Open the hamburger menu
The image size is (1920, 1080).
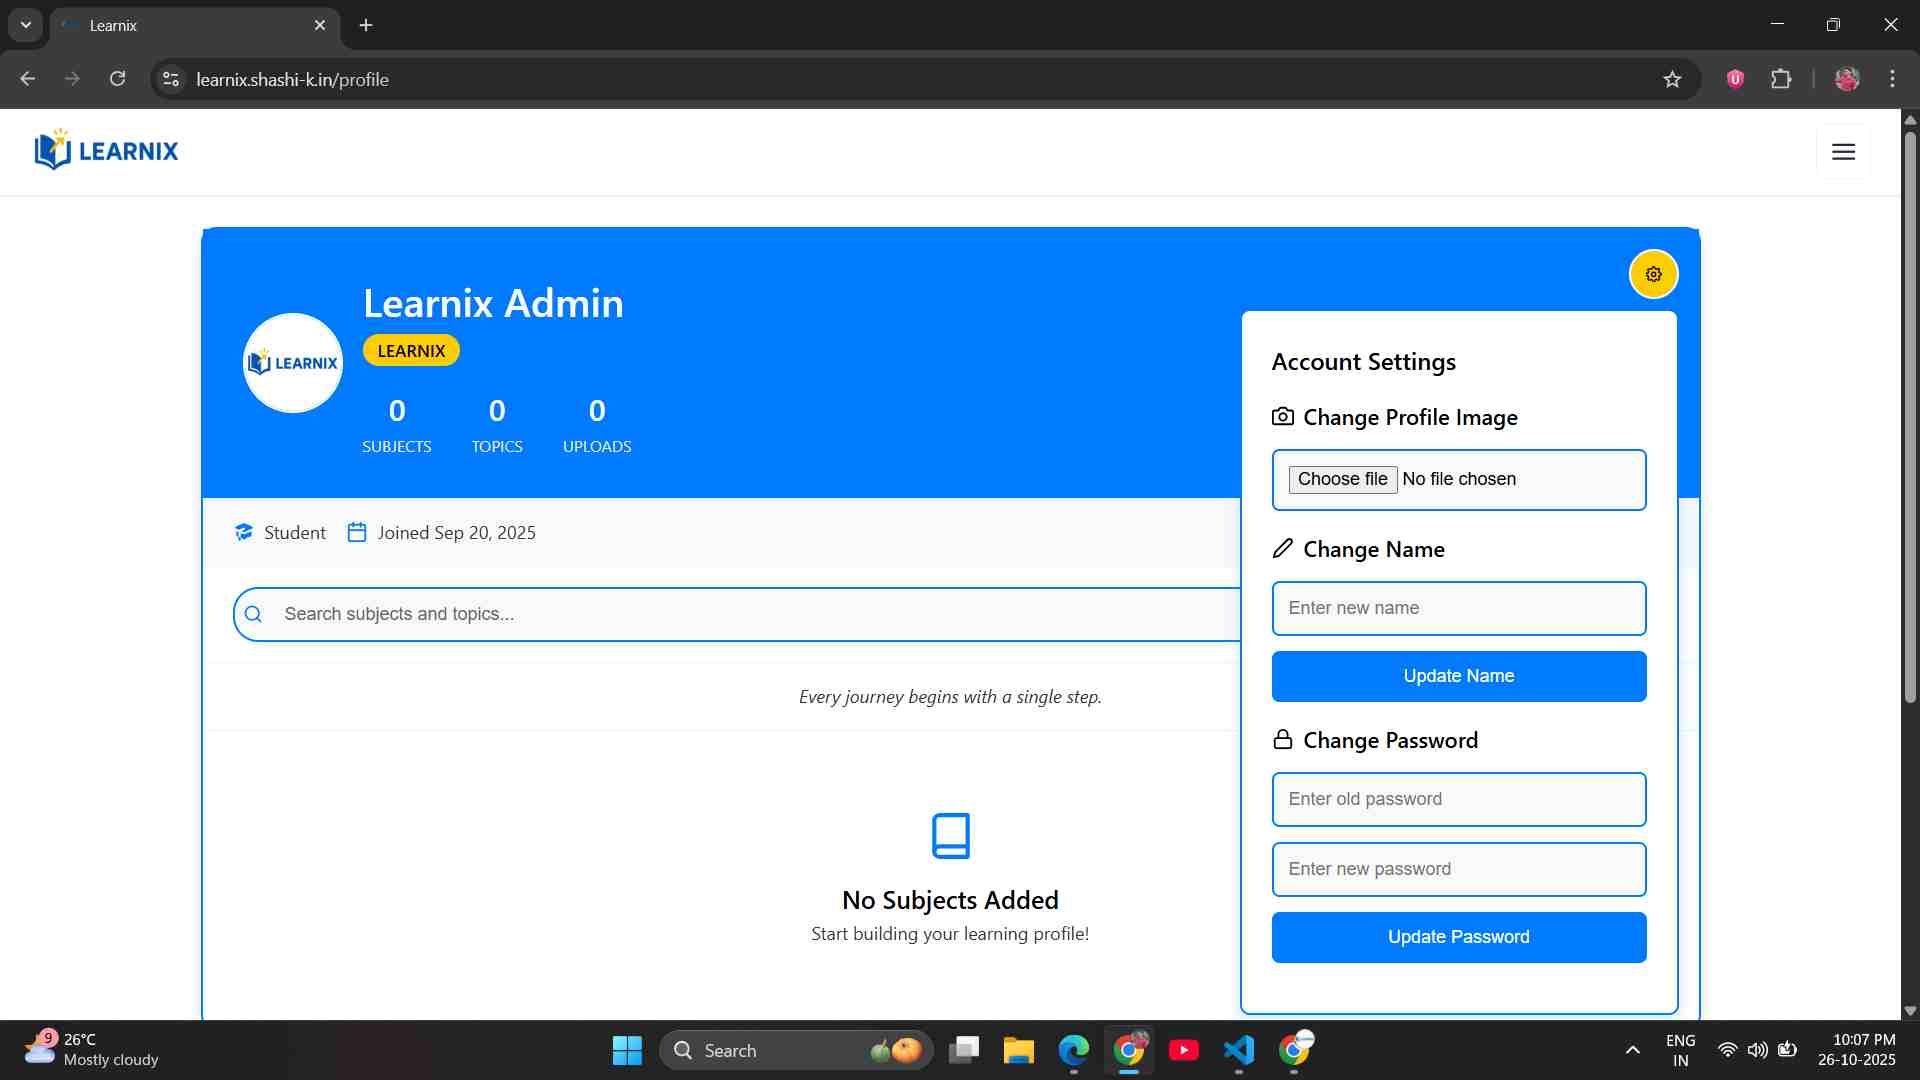[x=1843, y=151]
